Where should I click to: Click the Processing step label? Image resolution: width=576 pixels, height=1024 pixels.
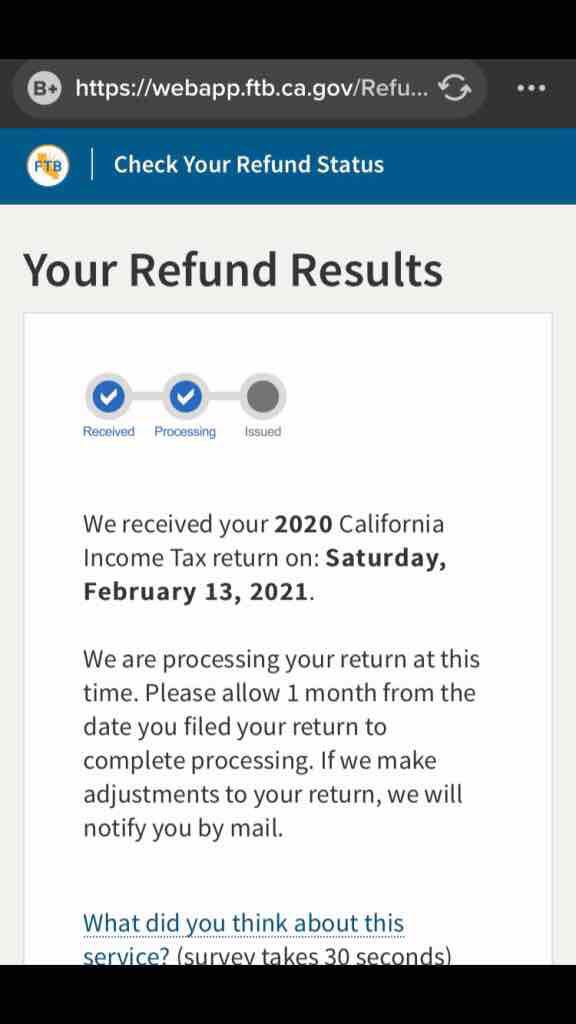pyautogui.click(x=184, y=431)
